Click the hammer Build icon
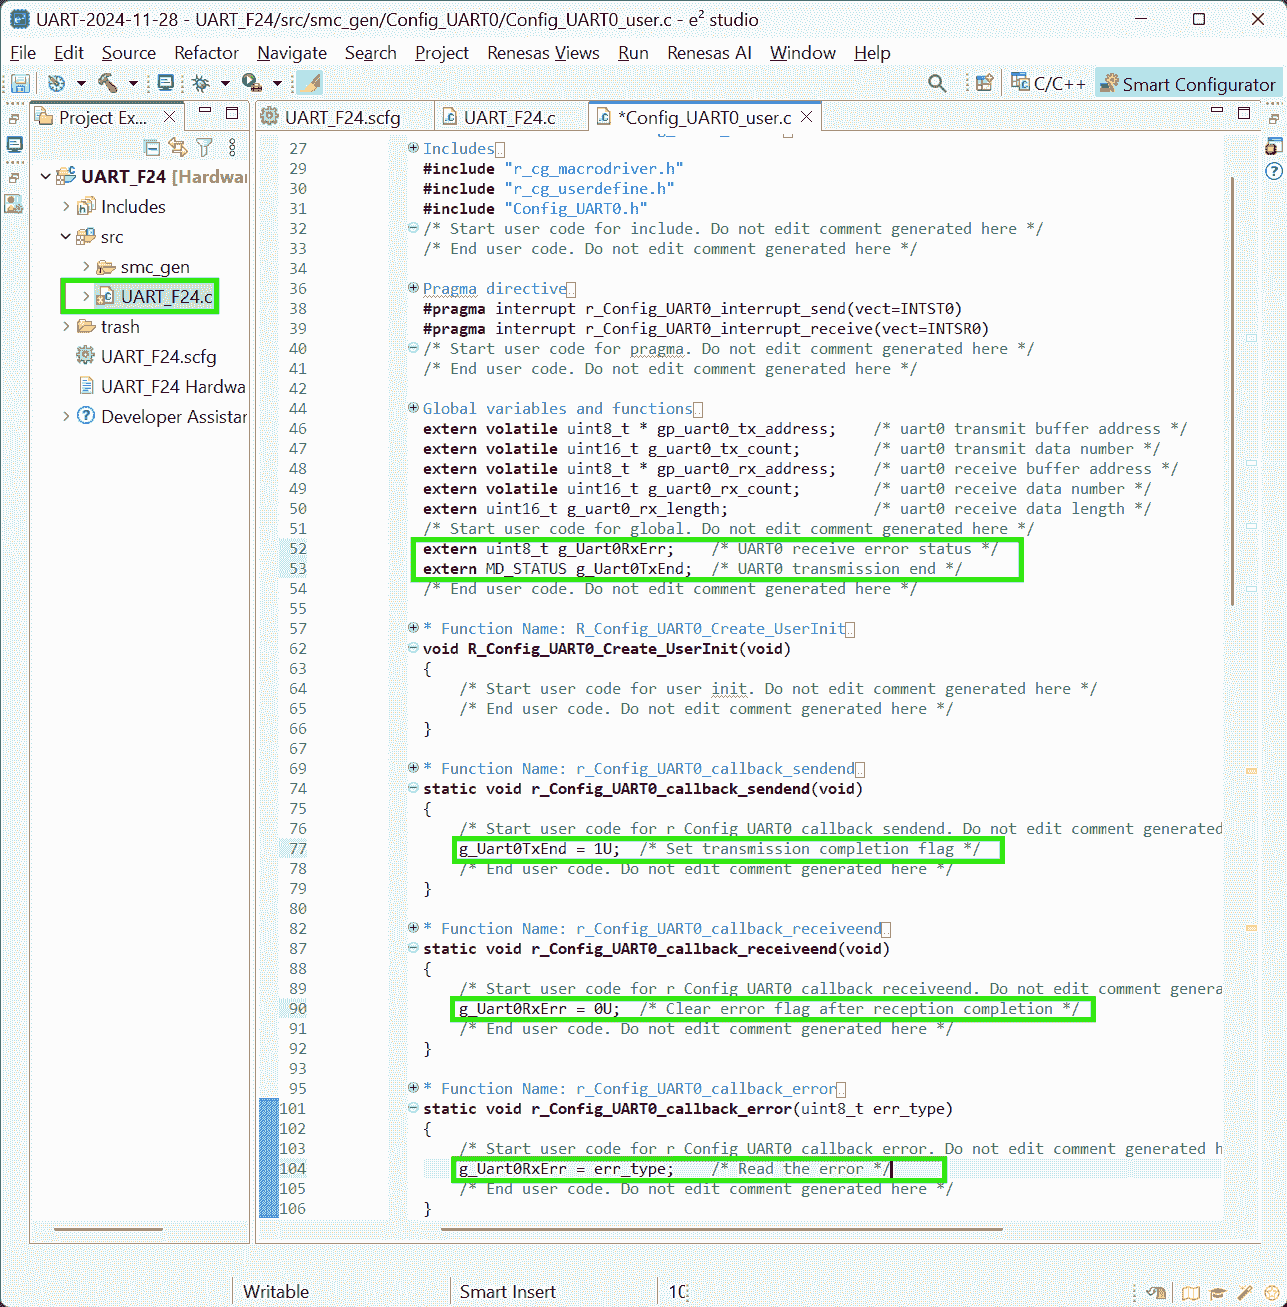This screenshot has width=1287, height=1307. pos(107,84)
